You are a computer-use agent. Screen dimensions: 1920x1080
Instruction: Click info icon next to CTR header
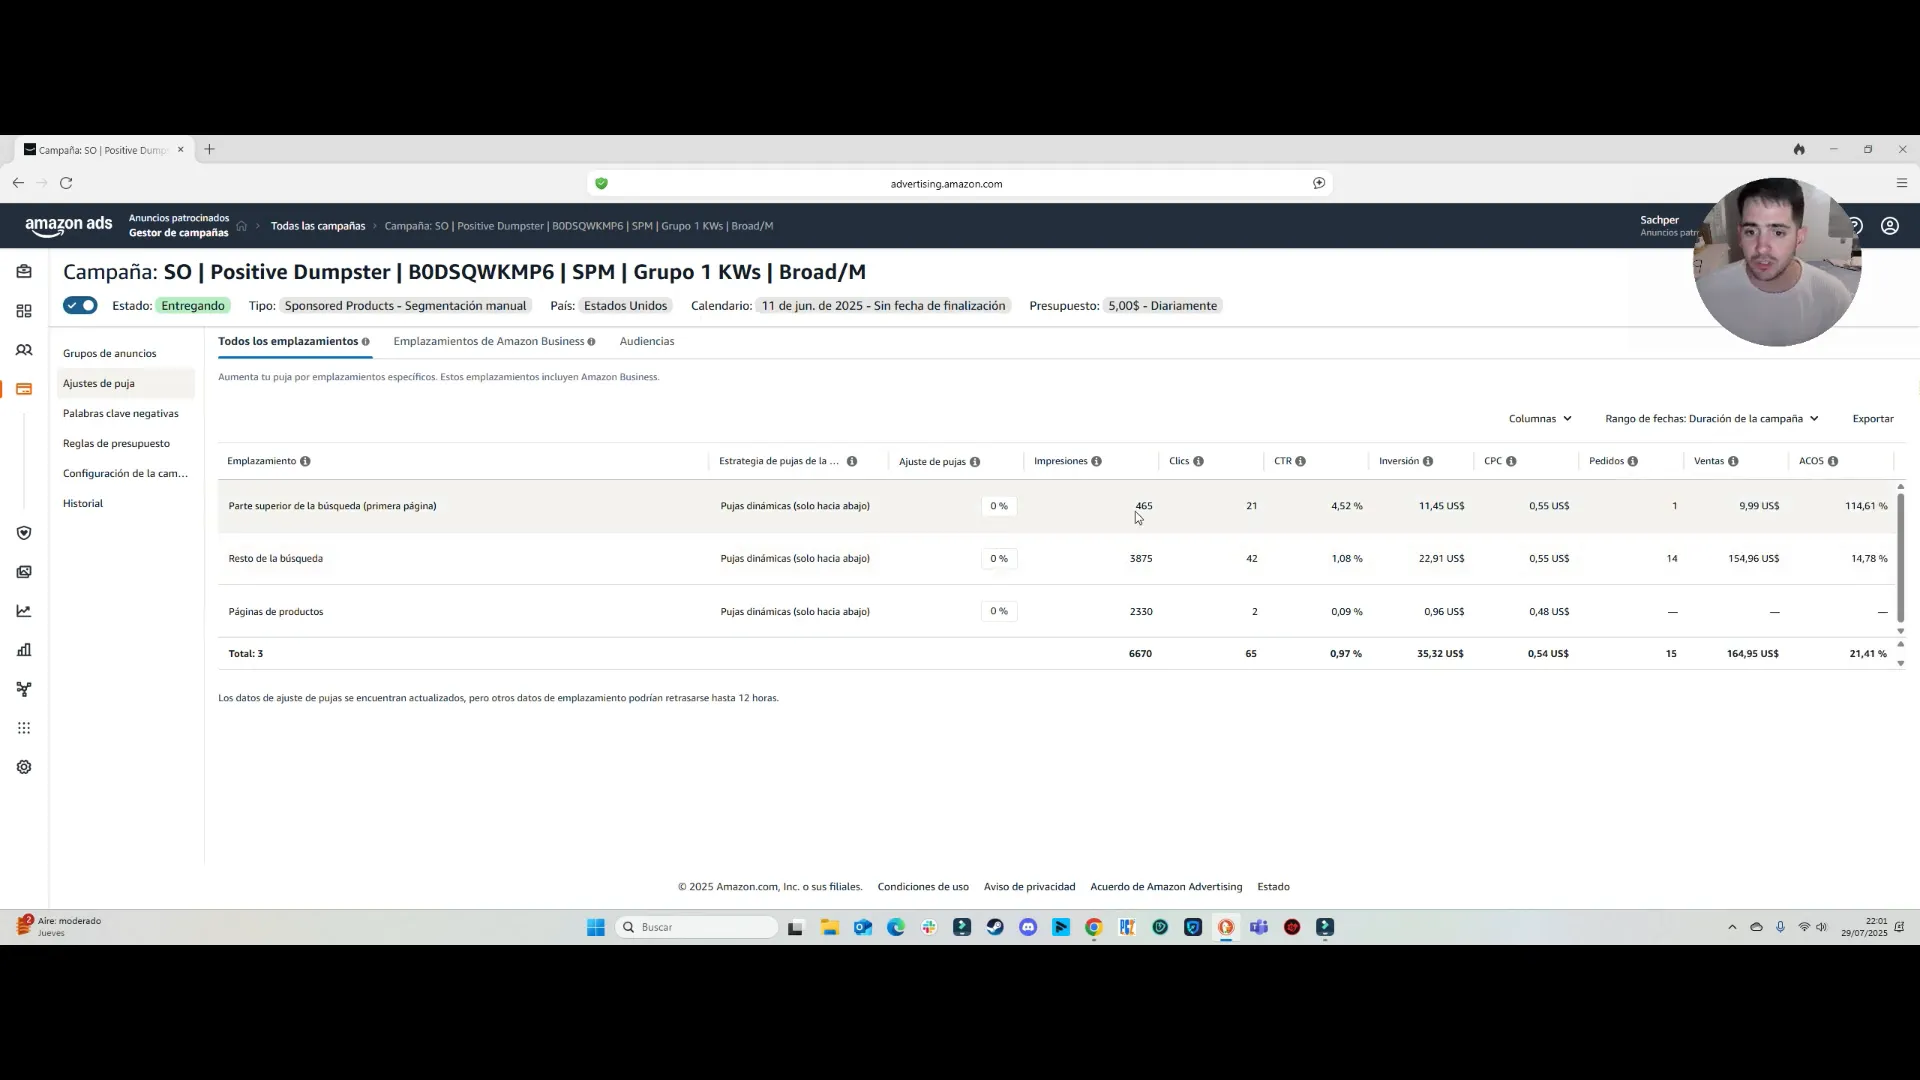point(1301,461)
